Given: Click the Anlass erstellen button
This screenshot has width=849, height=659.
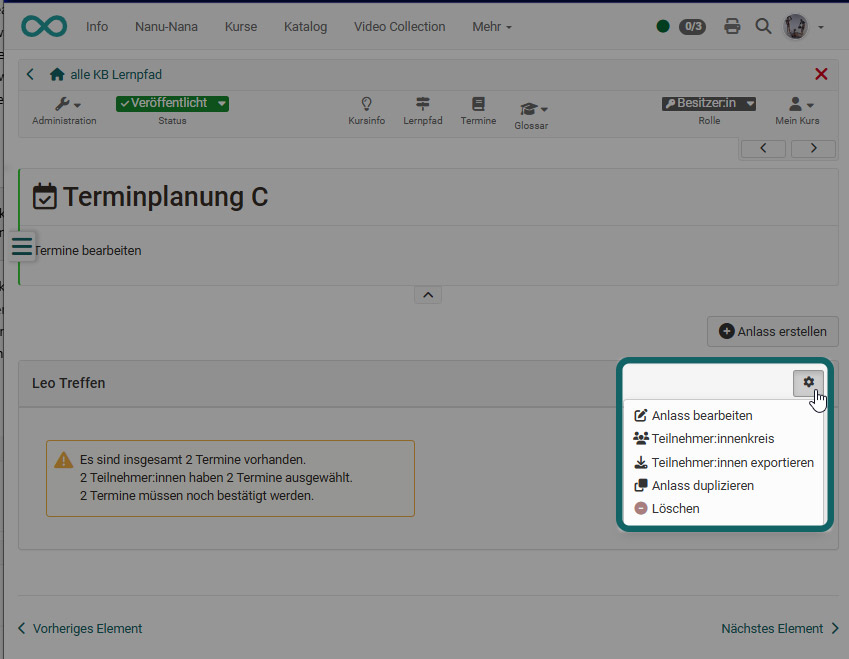Looking at the screenshot, I should pyautogui.click(x=773, y=331).
